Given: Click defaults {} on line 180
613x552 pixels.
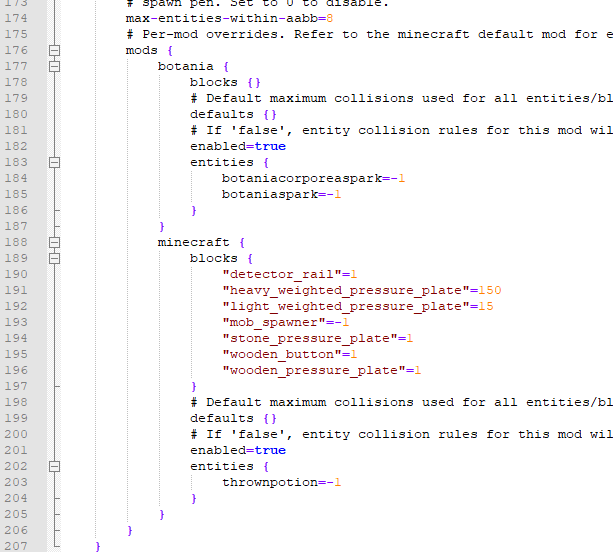Looking at the screenshot, I should coord(233,115).
